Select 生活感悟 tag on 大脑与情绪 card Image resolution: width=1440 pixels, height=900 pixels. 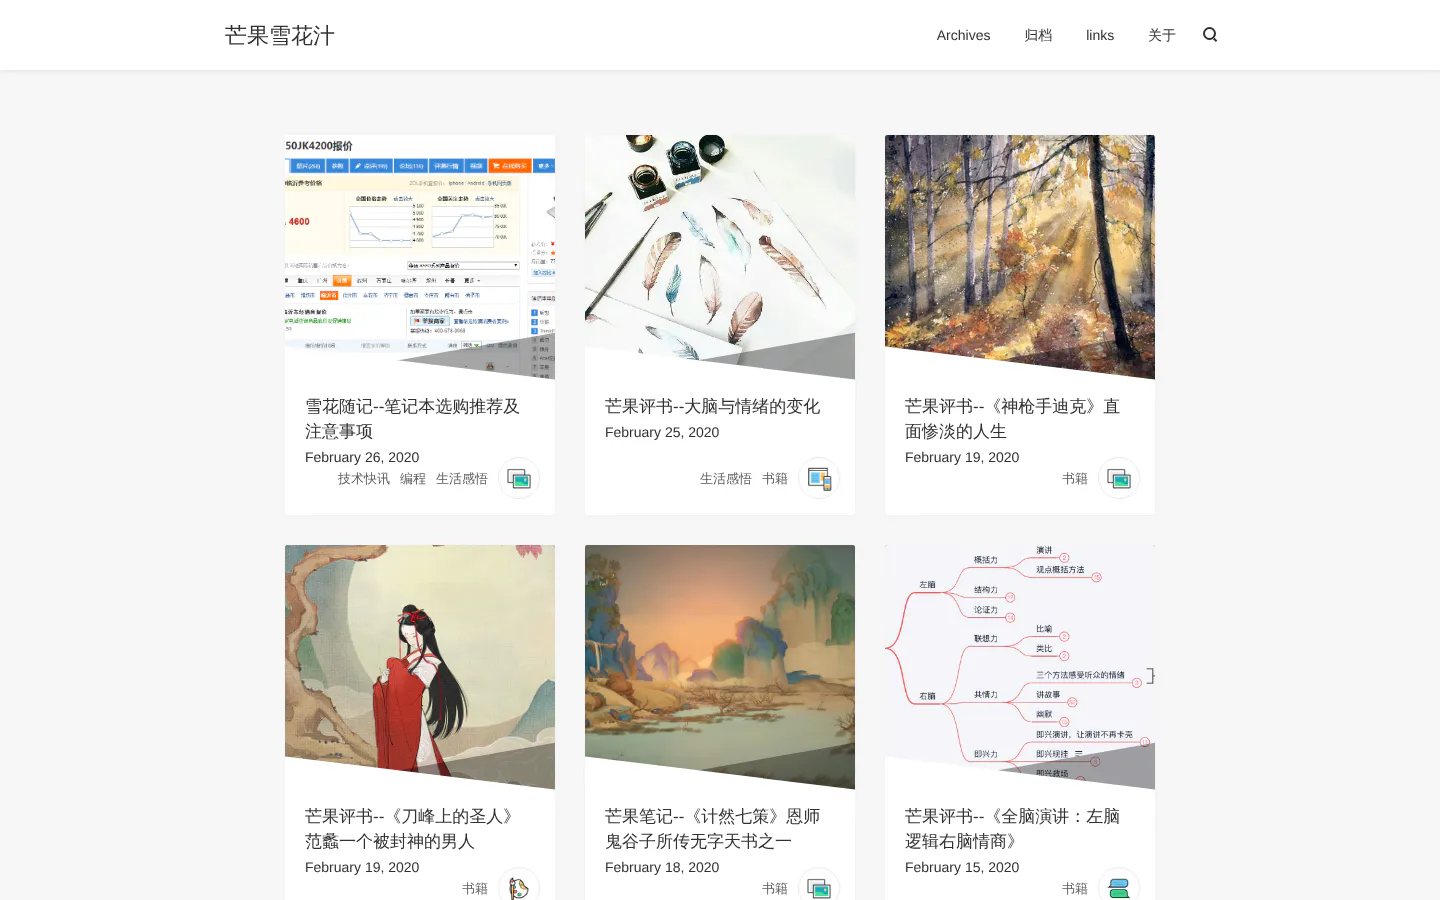click(x=726, y=478)
